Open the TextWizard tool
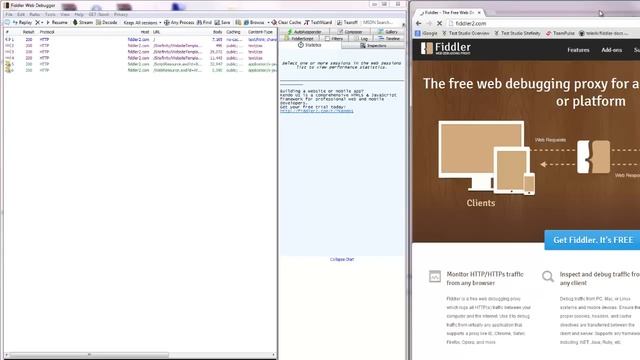 point(318,22)
